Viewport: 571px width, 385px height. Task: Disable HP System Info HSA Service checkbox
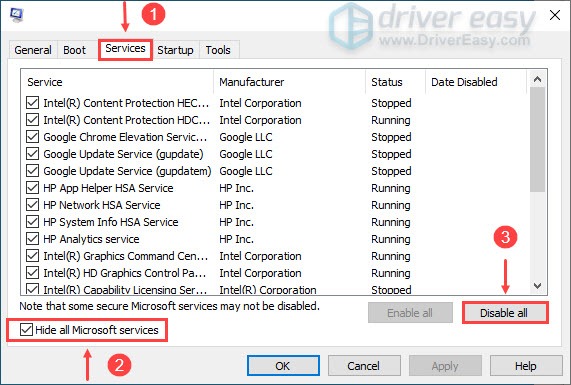(32, 222)
